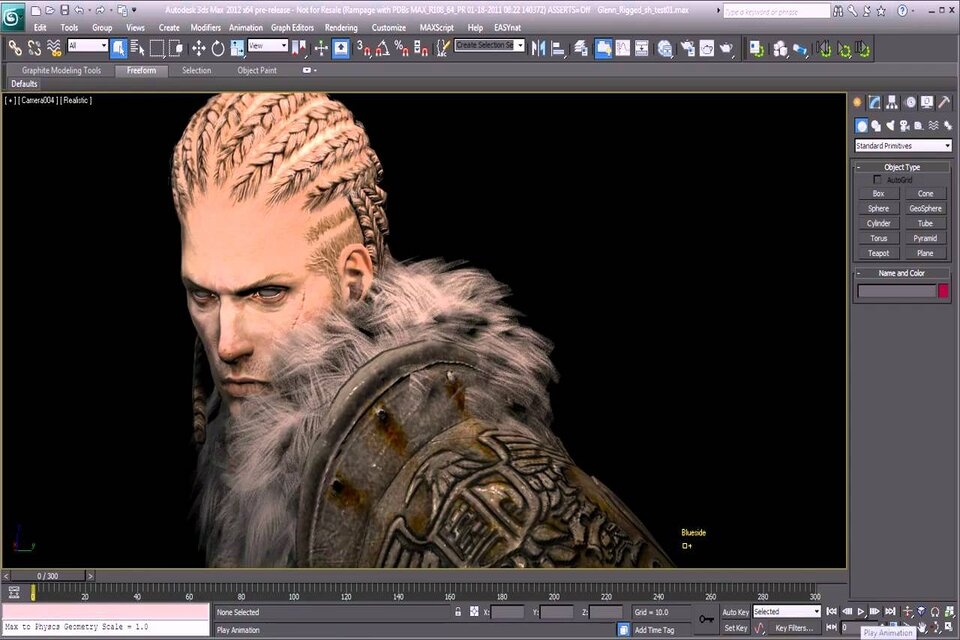
Task: Open the Render Setup dialog
Action: (687, 46)
